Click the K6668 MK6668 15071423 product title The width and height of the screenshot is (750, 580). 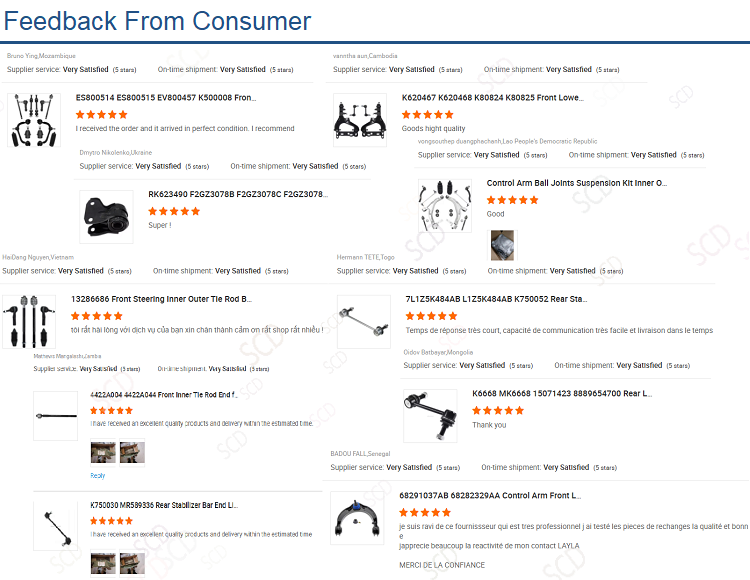click(562, 393)
